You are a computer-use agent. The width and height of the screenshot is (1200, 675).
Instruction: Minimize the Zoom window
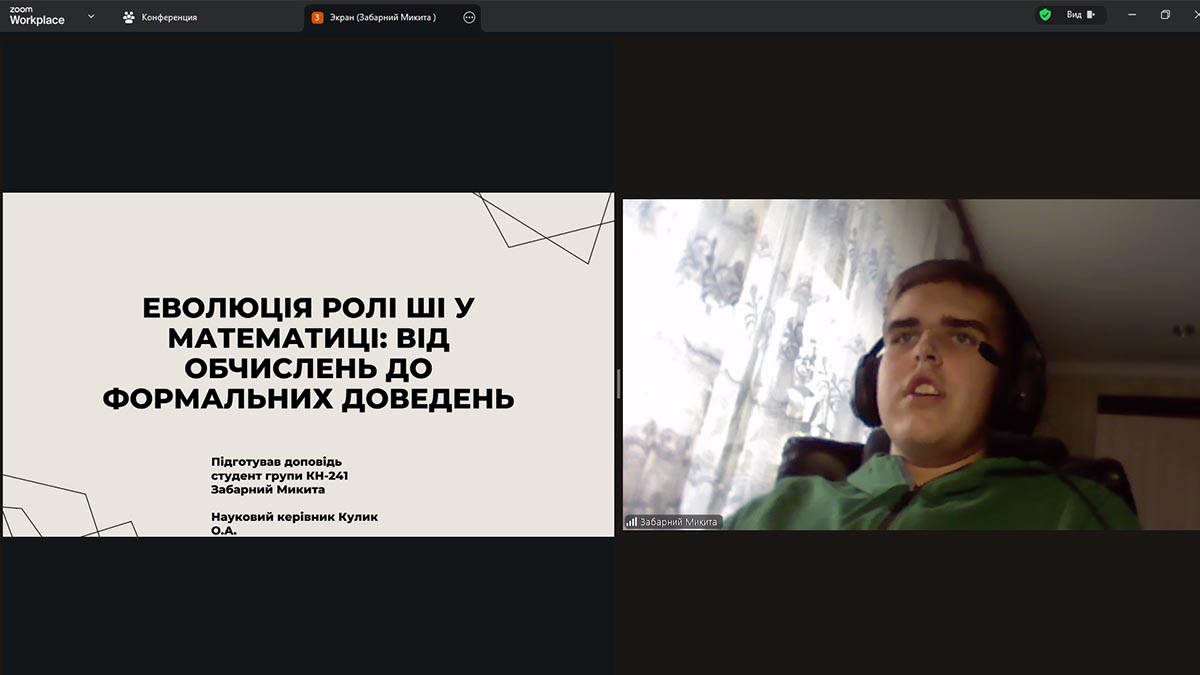click(x=1132, y=15)
